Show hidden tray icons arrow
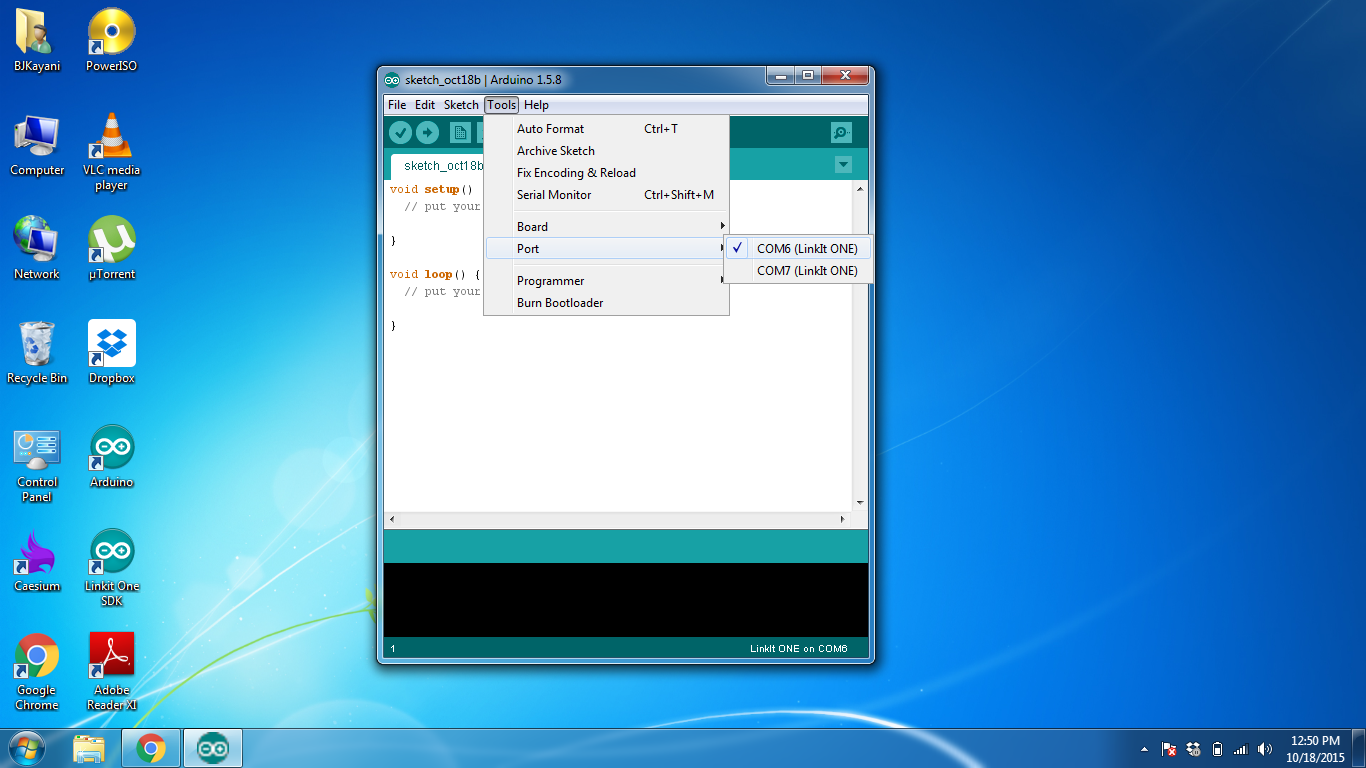This screenshot has height=768, width=1366. coord(1144,749)
